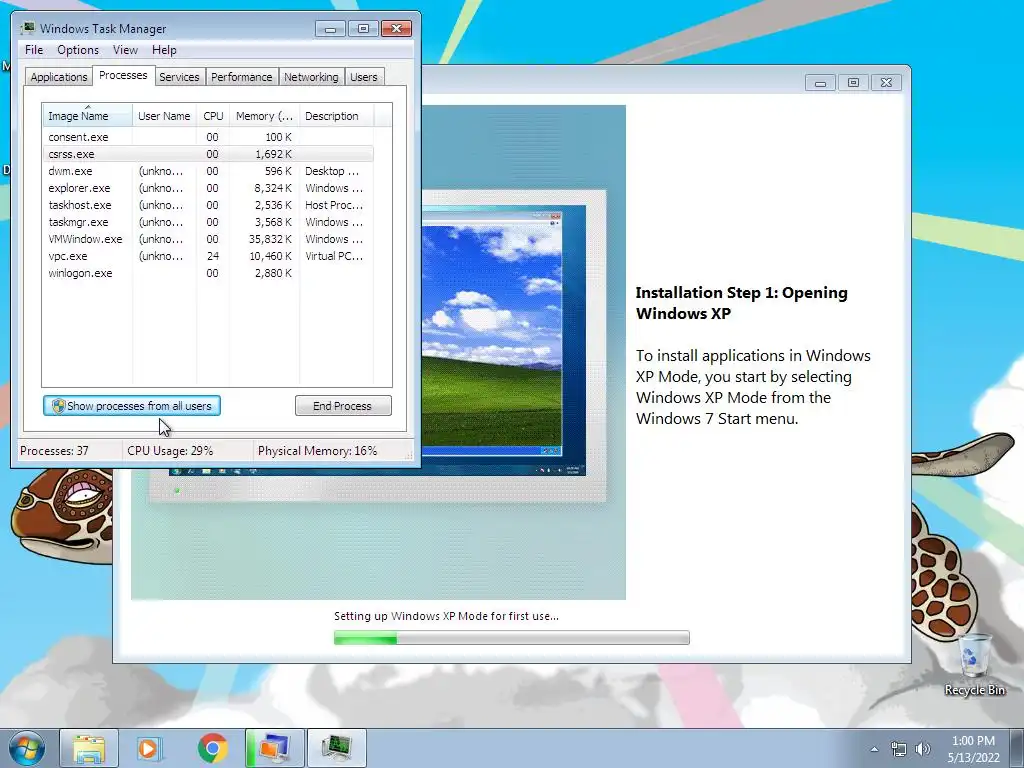Sort by Memory column header
1024x768 pixels.
coord(264,116)
